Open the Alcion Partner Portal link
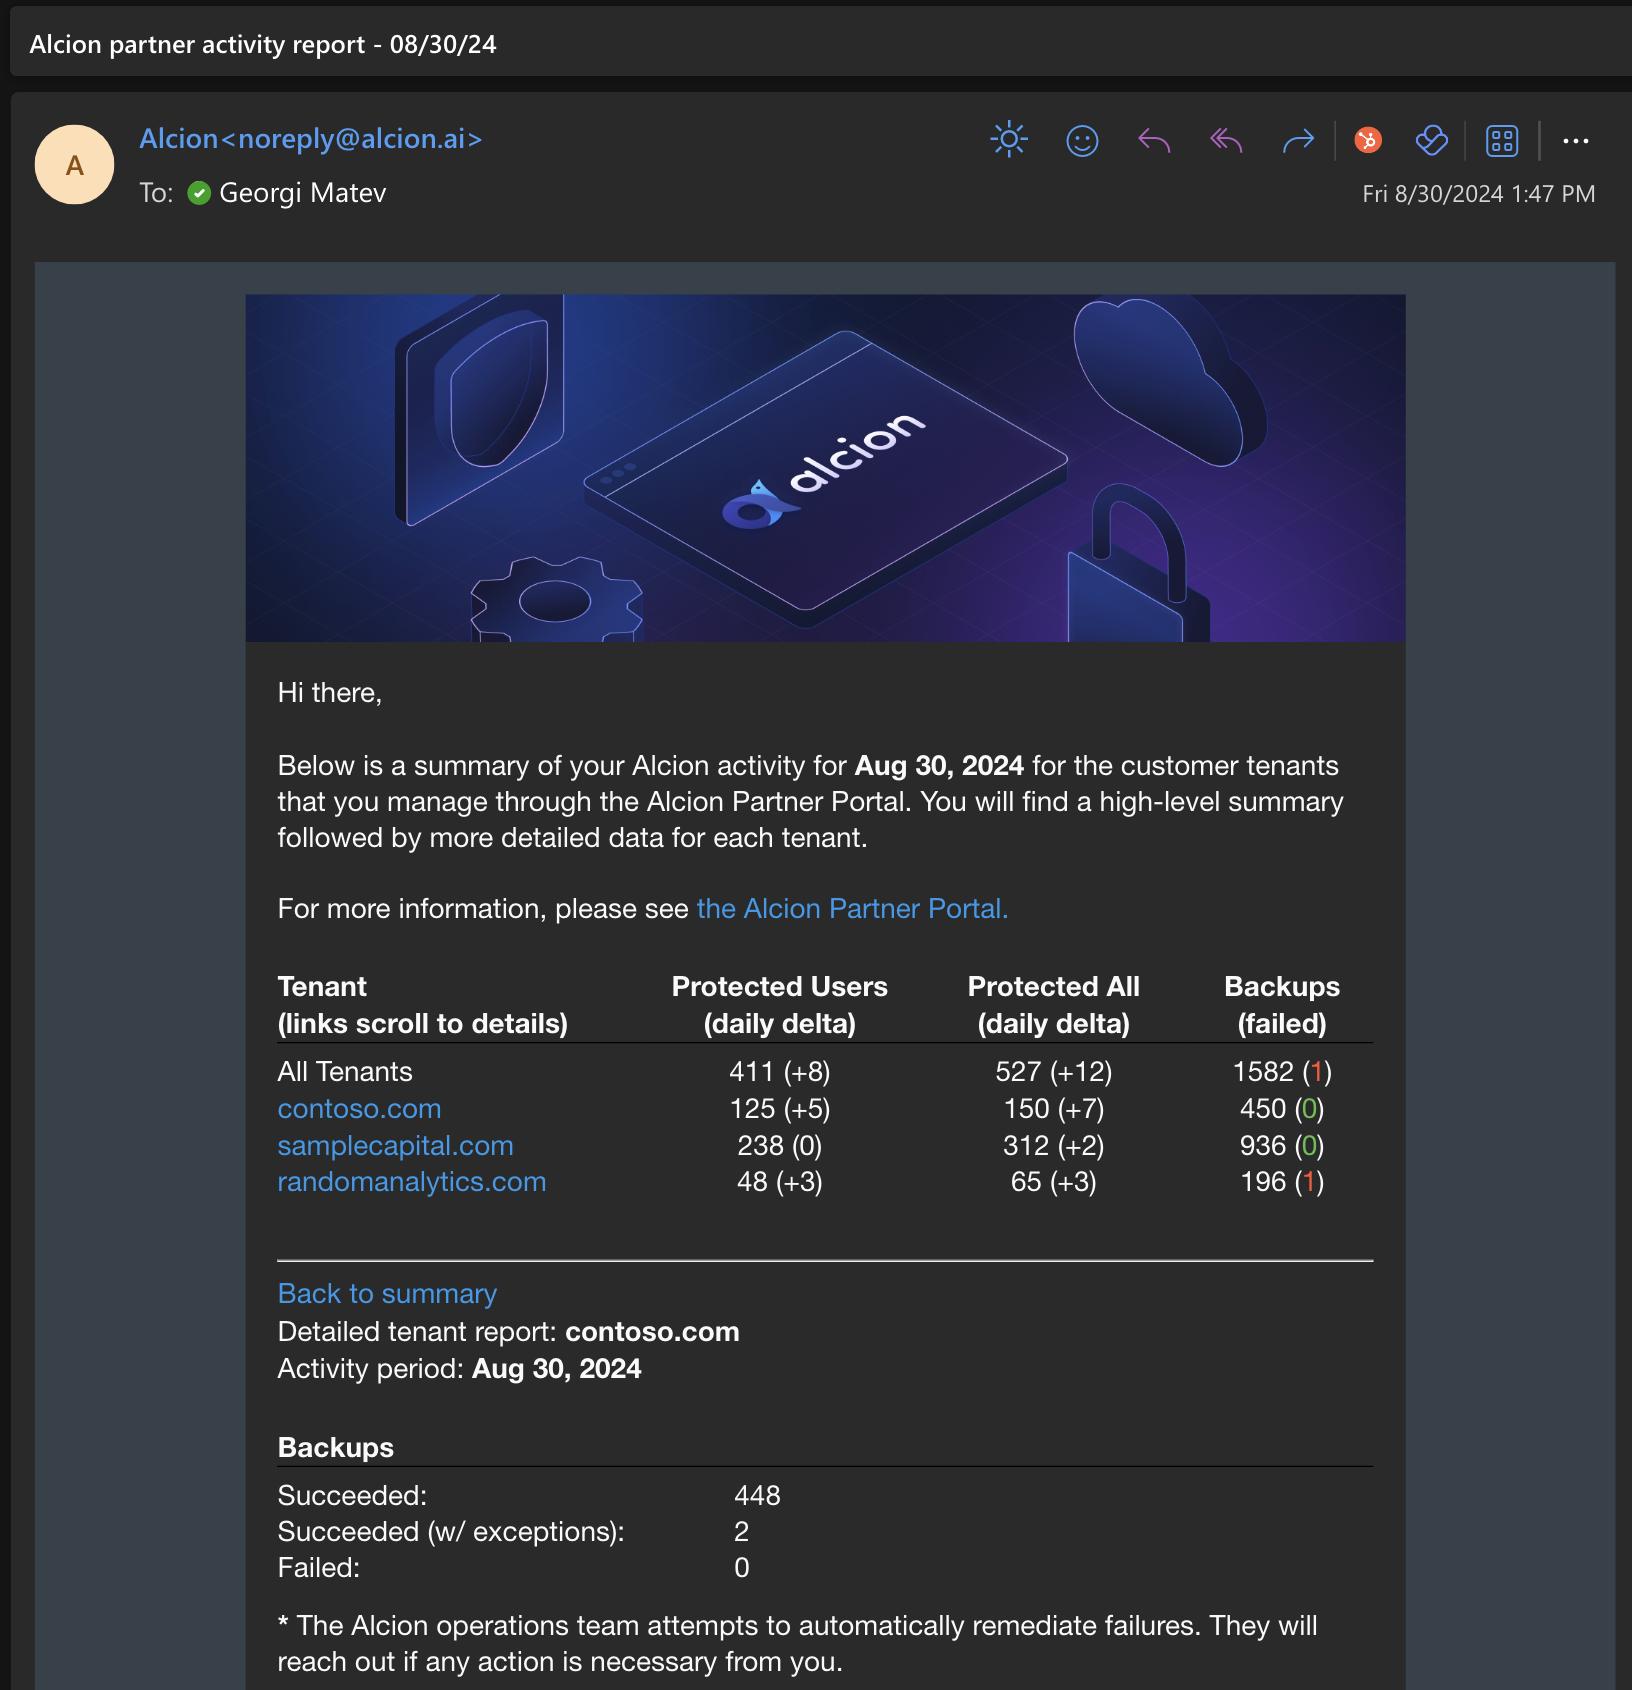Screen dimensions: 1632x1690 852,908
